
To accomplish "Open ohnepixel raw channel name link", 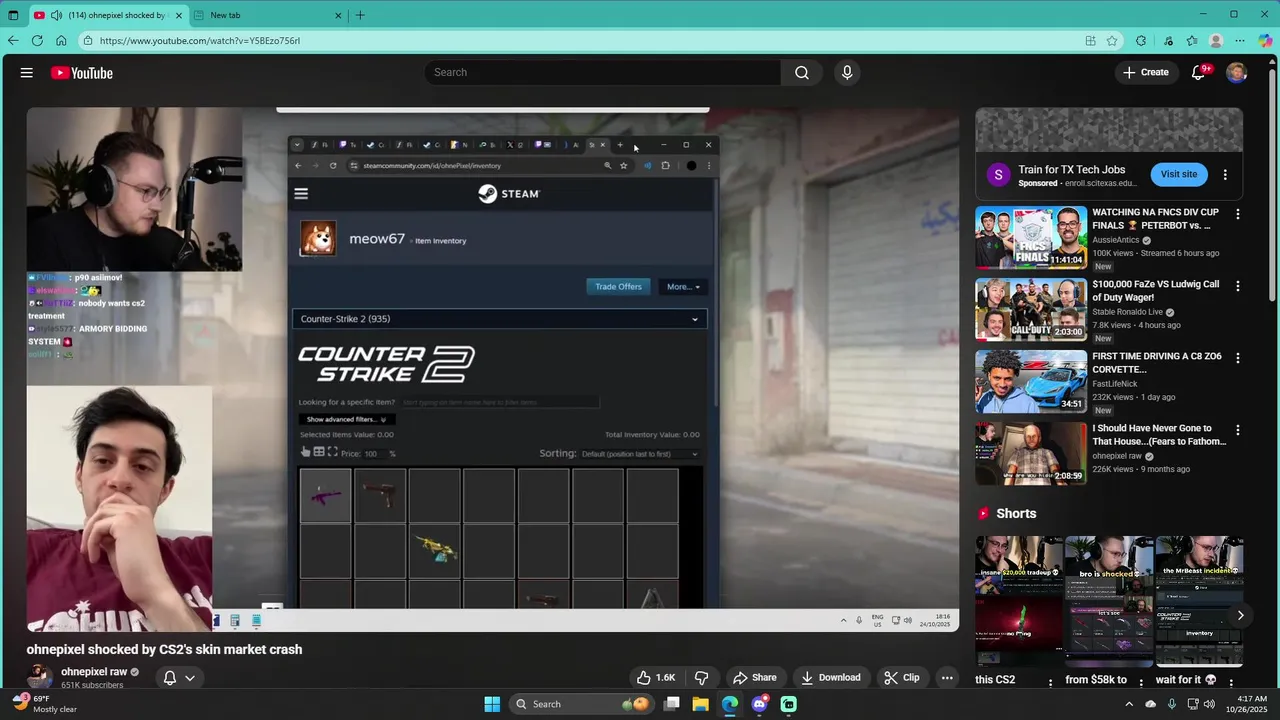I will pos(94,672).
